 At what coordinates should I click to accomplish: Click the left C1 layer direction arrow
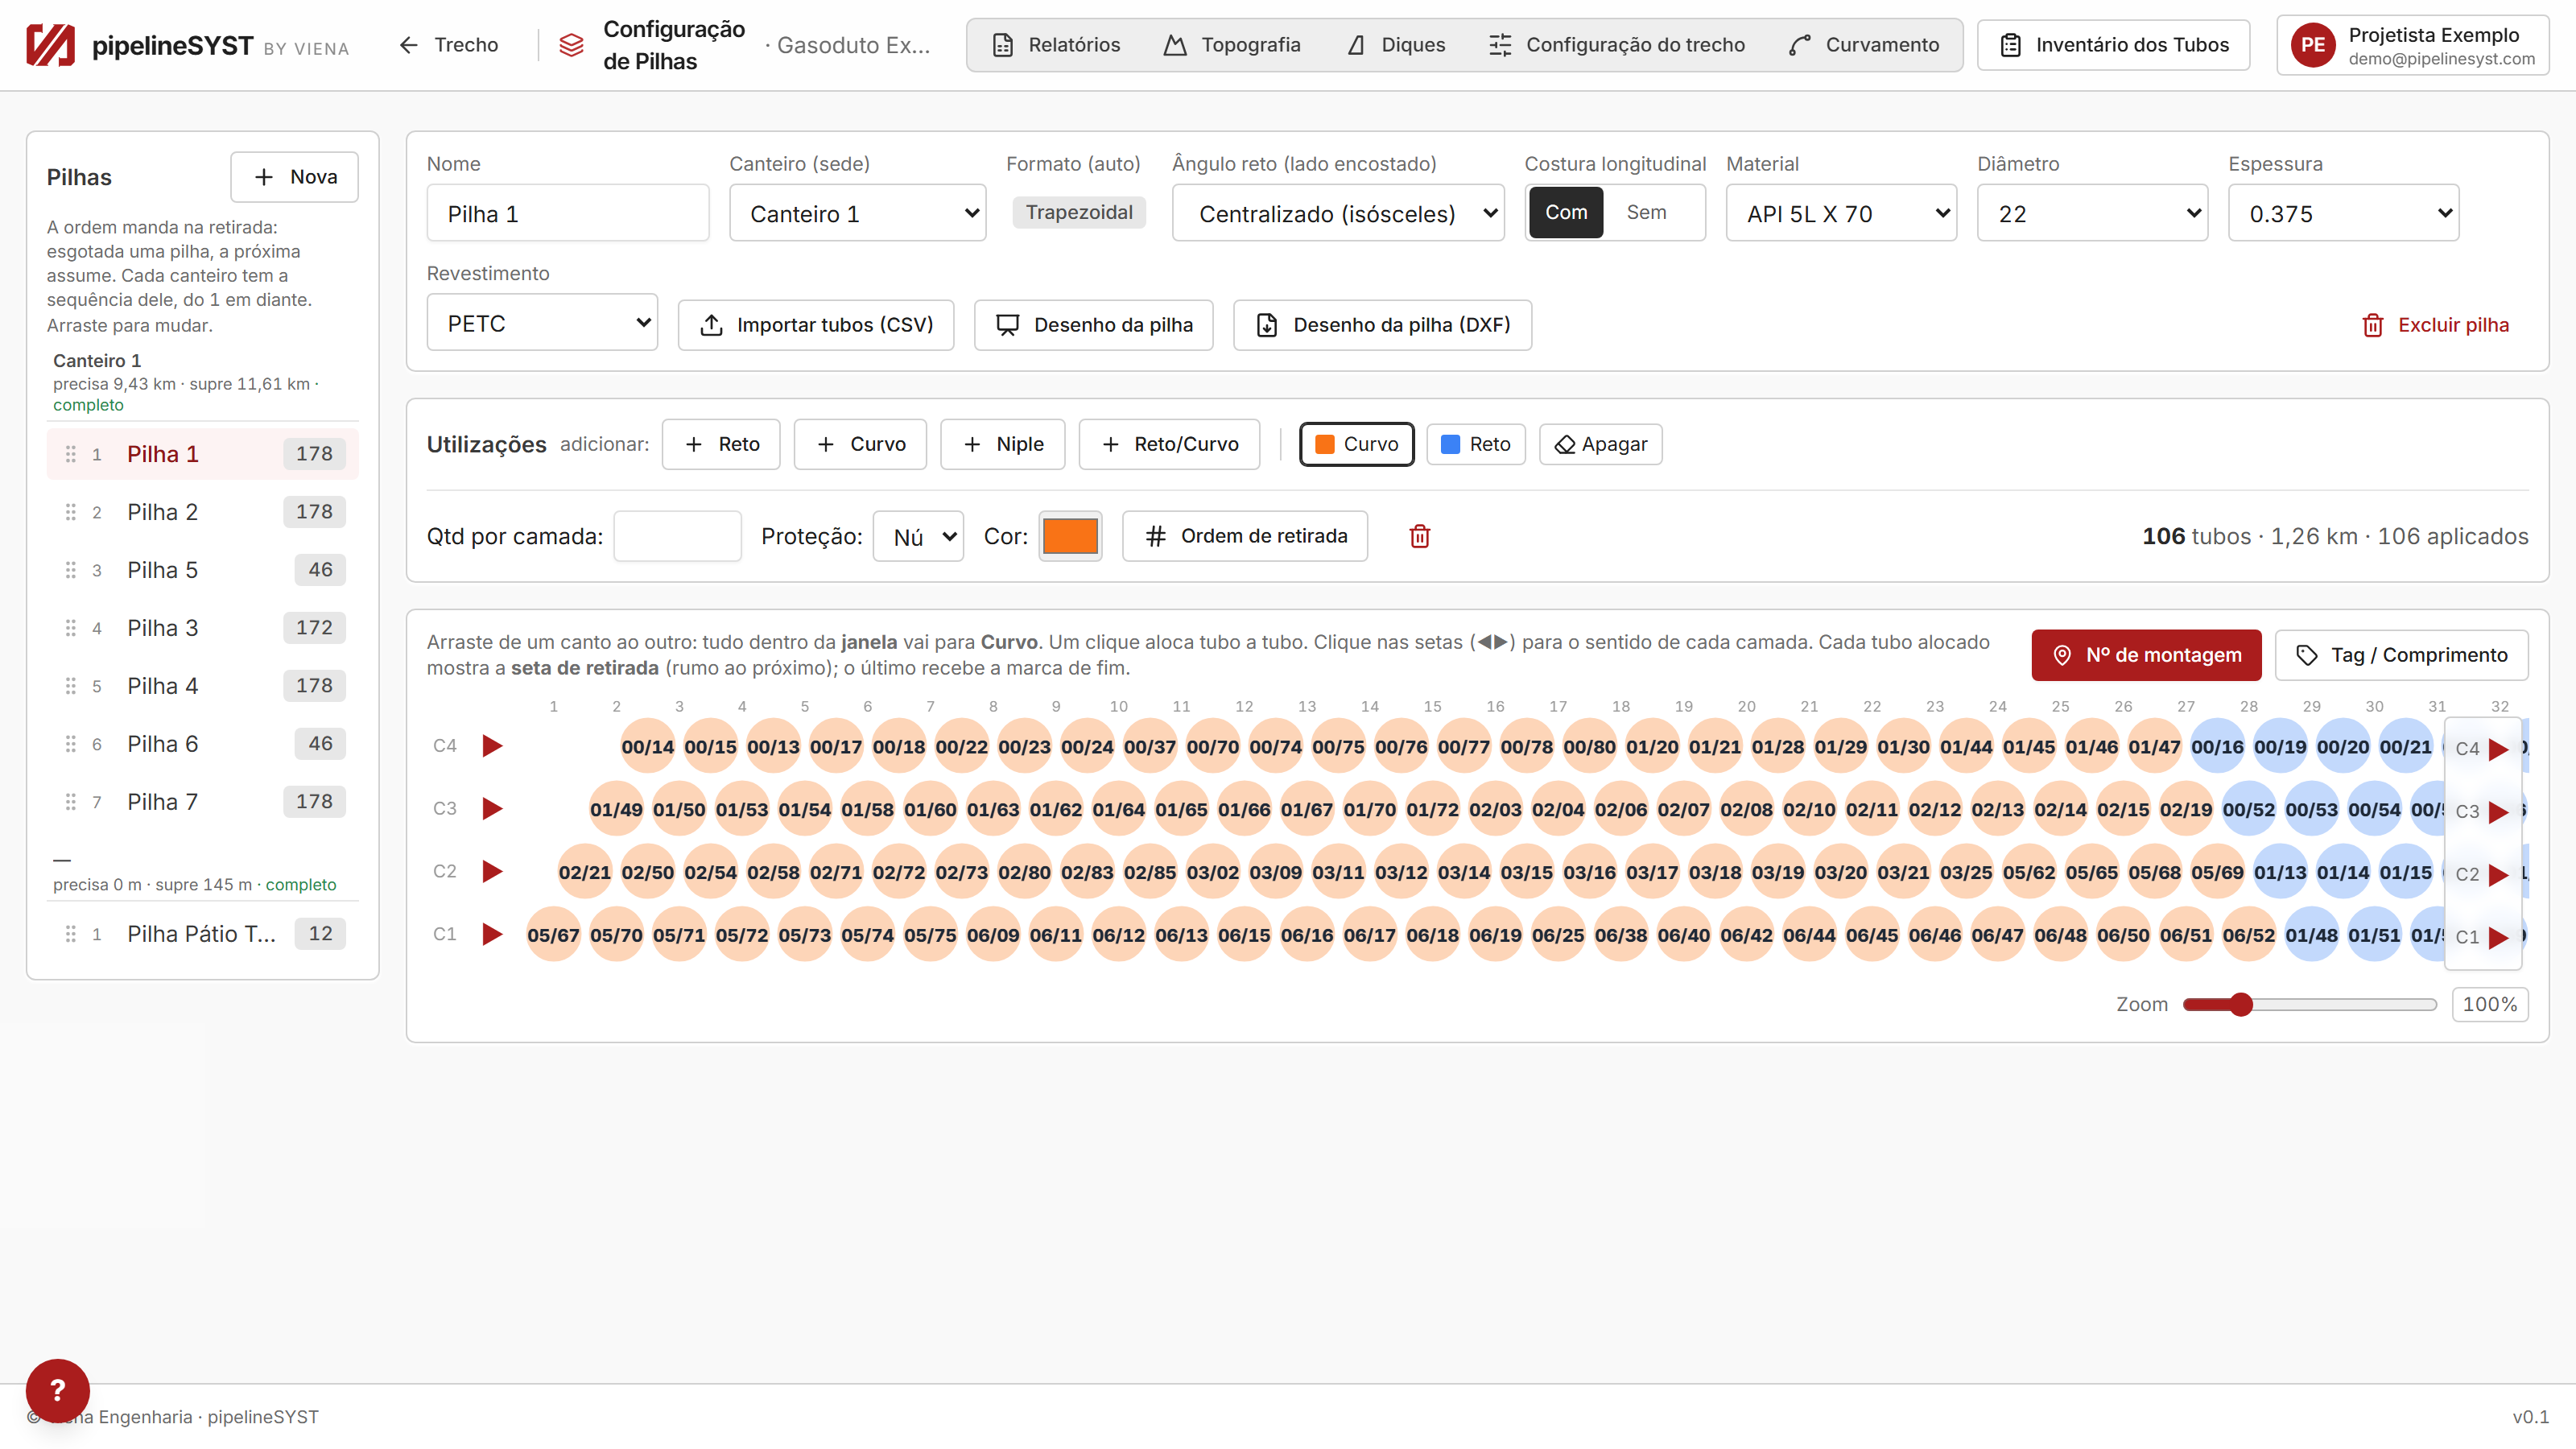492,934
